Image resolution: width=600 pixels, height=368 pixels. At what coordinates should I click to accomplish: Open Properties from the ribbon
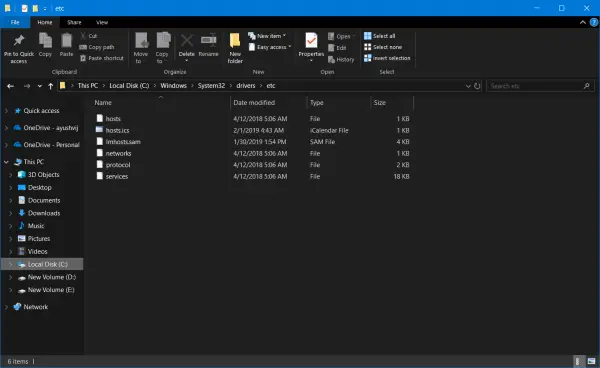(311, 47)
